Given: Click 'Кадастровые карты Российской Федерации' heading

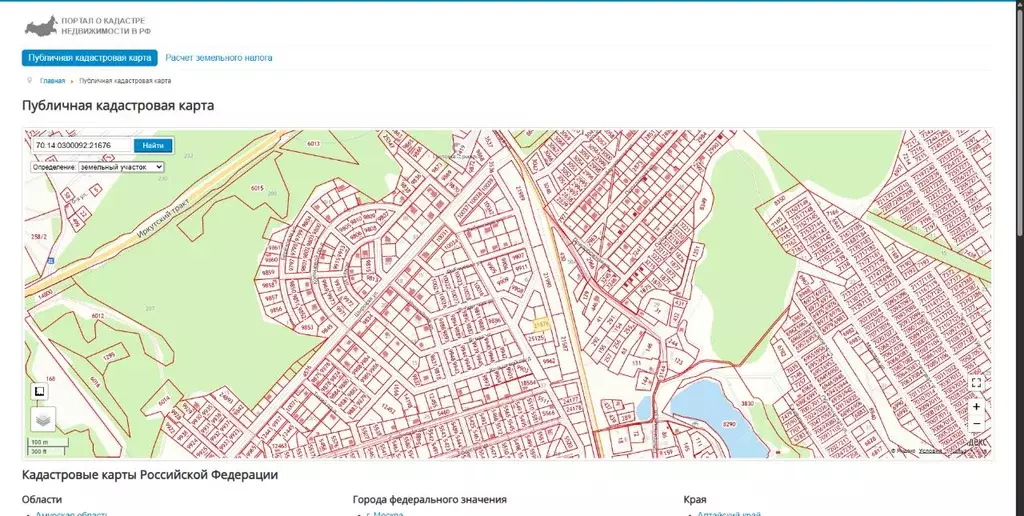Looking at the screenshot, I should [x=150, y=475].
